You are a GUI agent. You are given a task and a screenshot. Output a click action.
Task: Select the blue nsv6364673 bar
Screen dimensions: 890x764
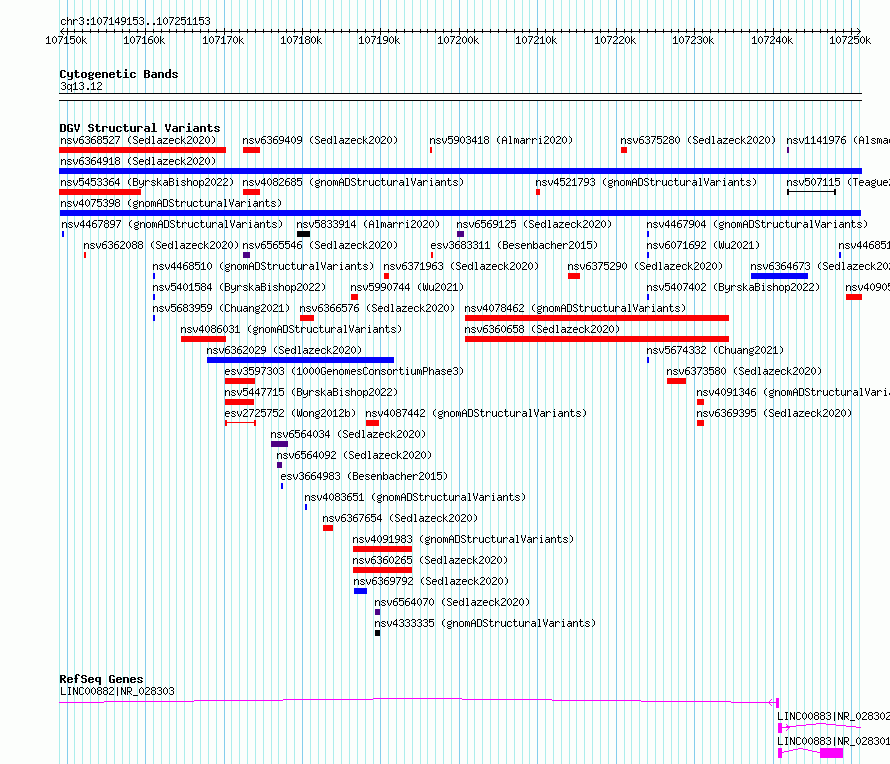point(779,276)
